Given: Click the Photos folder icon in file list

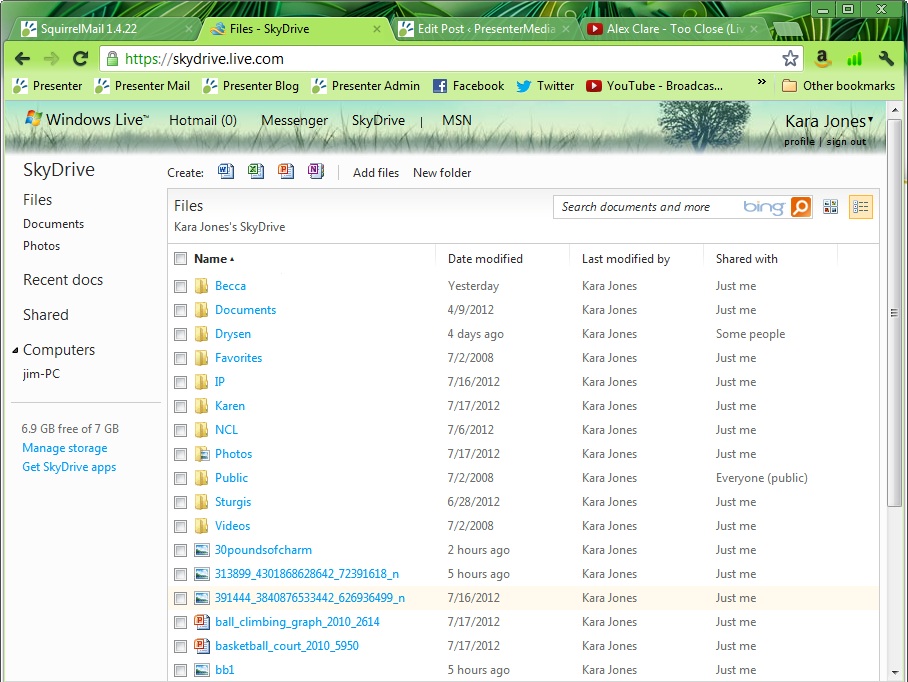Looking at the screenshot, I should click(x=202, y=453).
